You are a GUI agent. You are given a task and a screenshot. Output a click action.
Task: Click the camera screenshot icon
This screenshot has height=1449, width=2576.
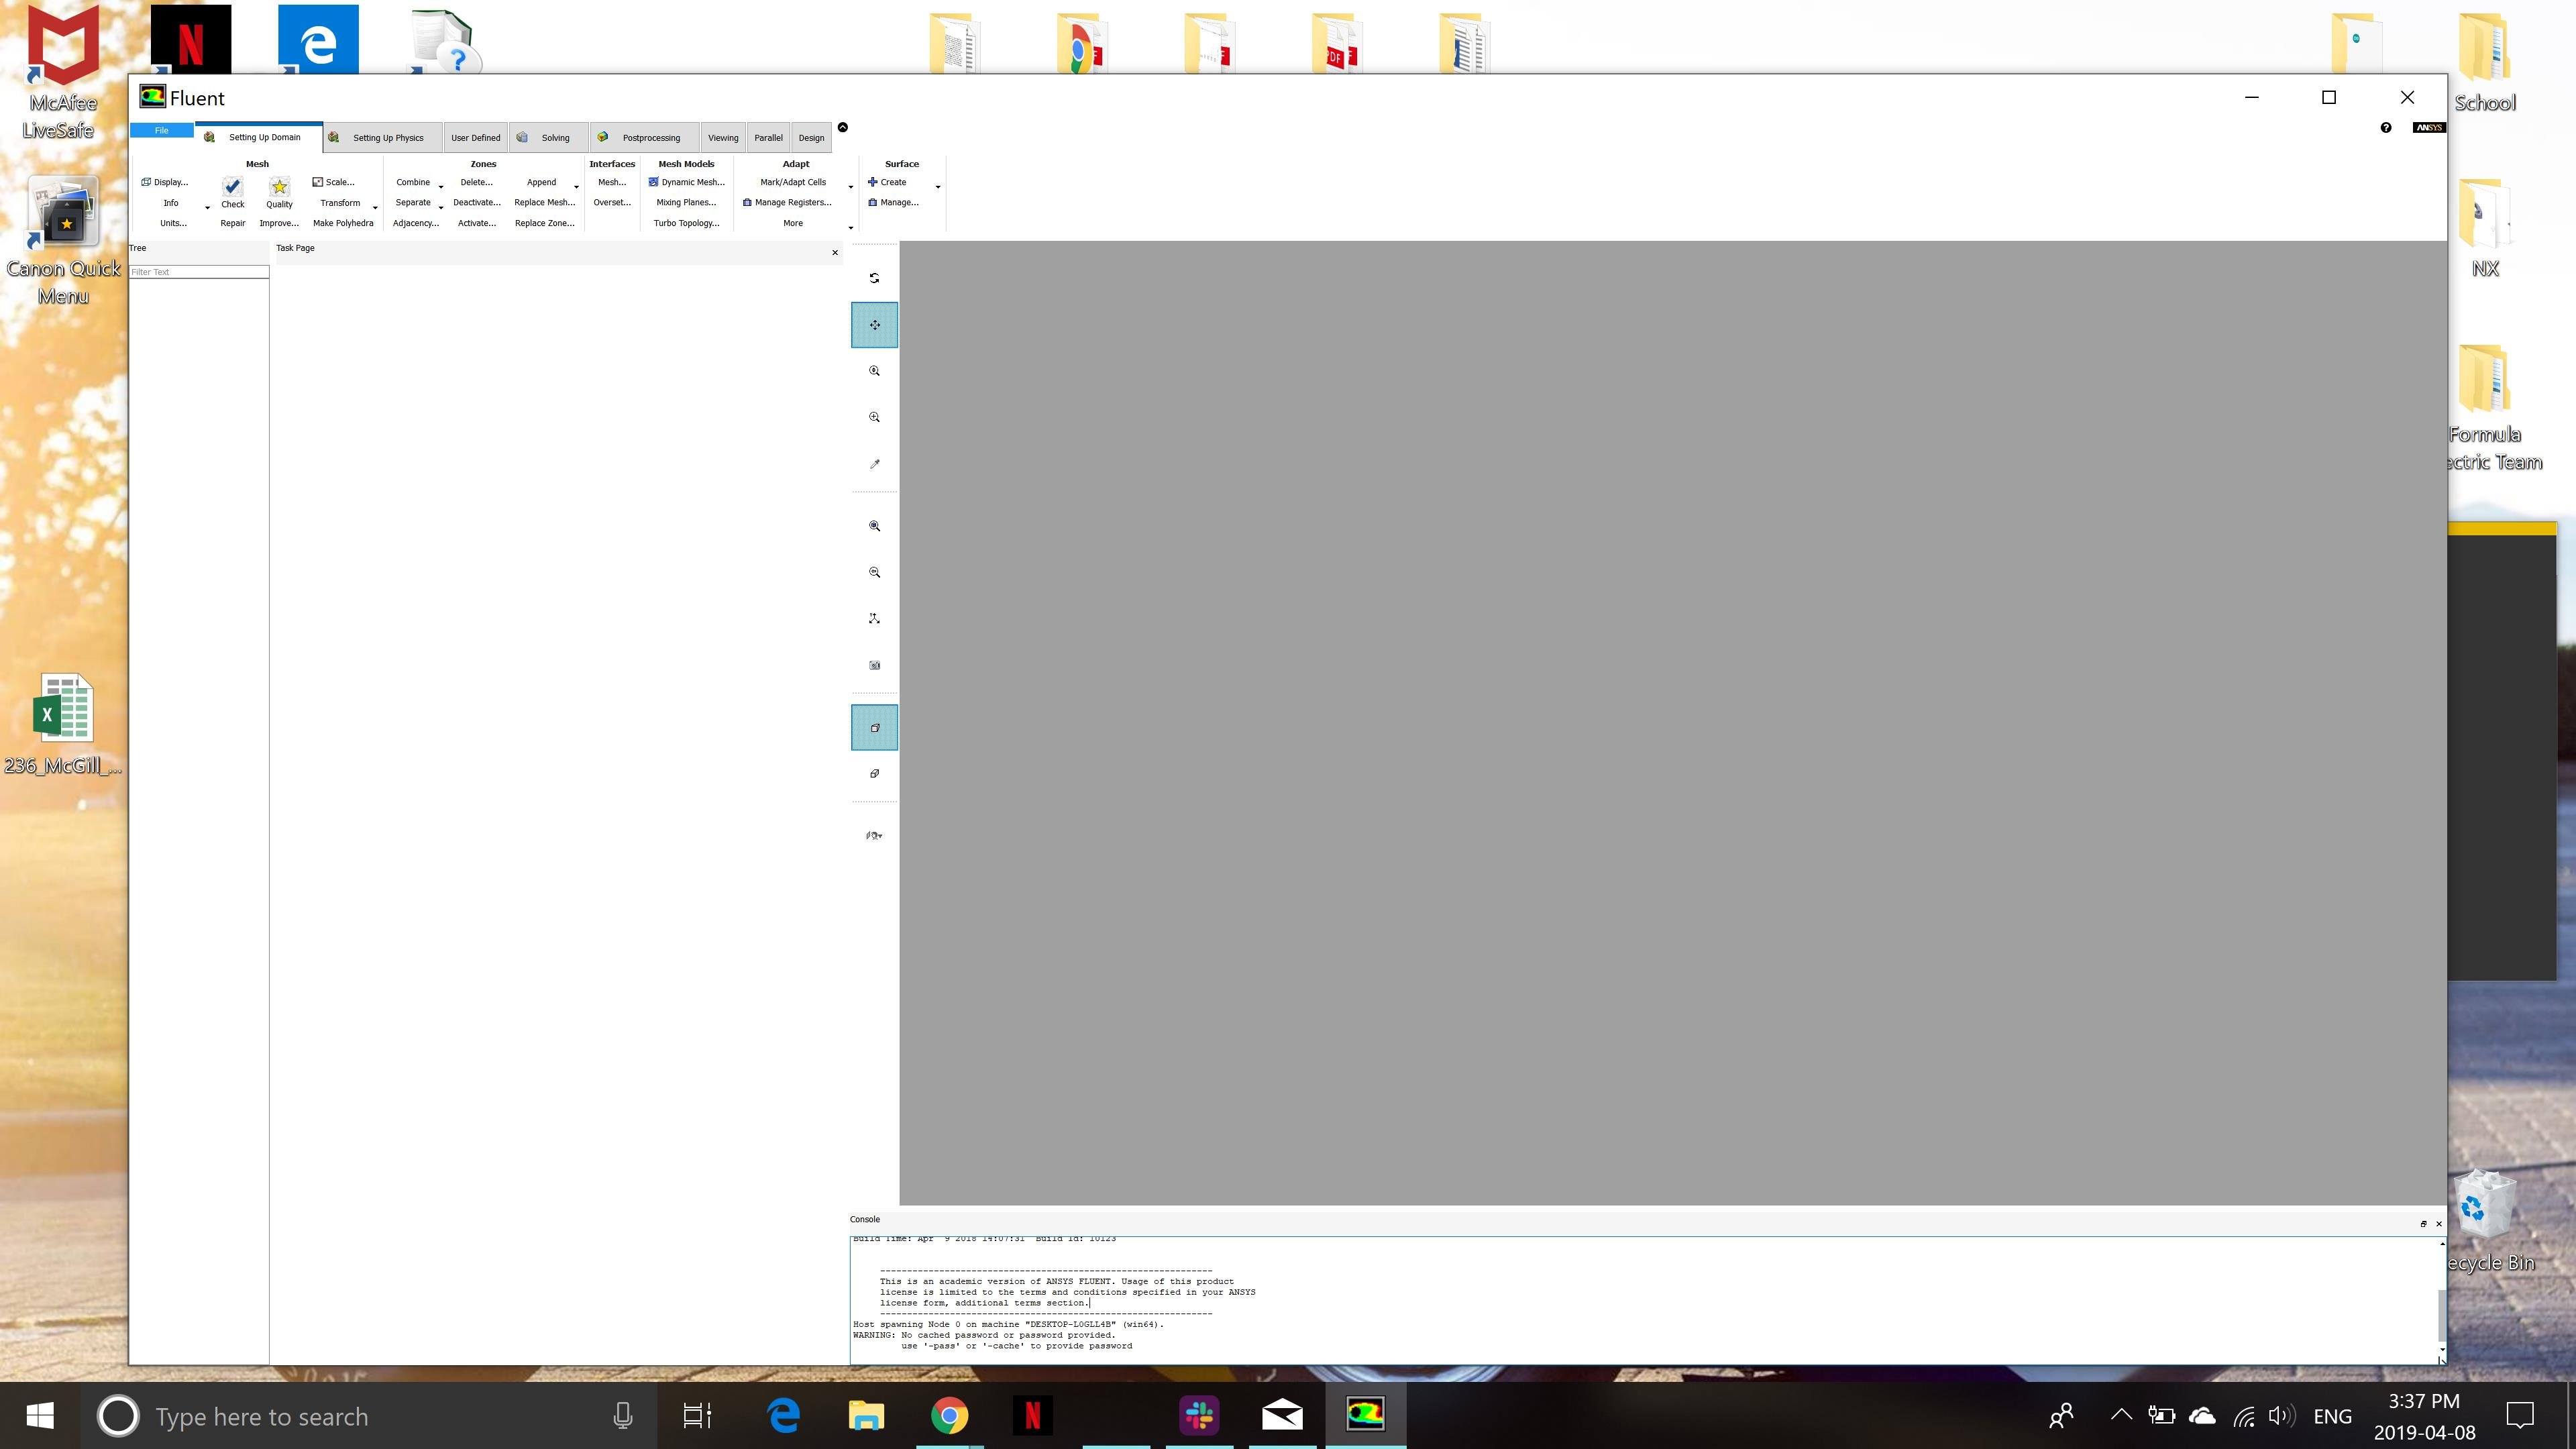[x=874, y=665]
